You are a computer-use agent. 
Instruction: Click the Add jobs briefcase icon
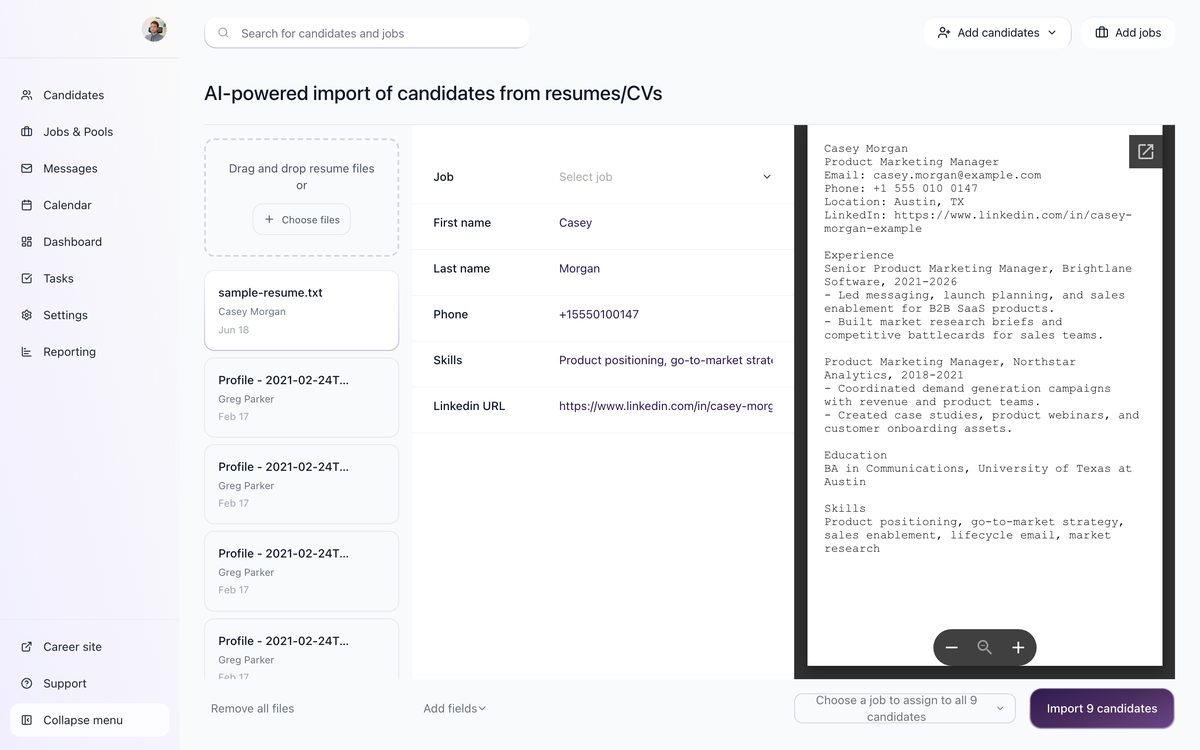[1101, 33]
